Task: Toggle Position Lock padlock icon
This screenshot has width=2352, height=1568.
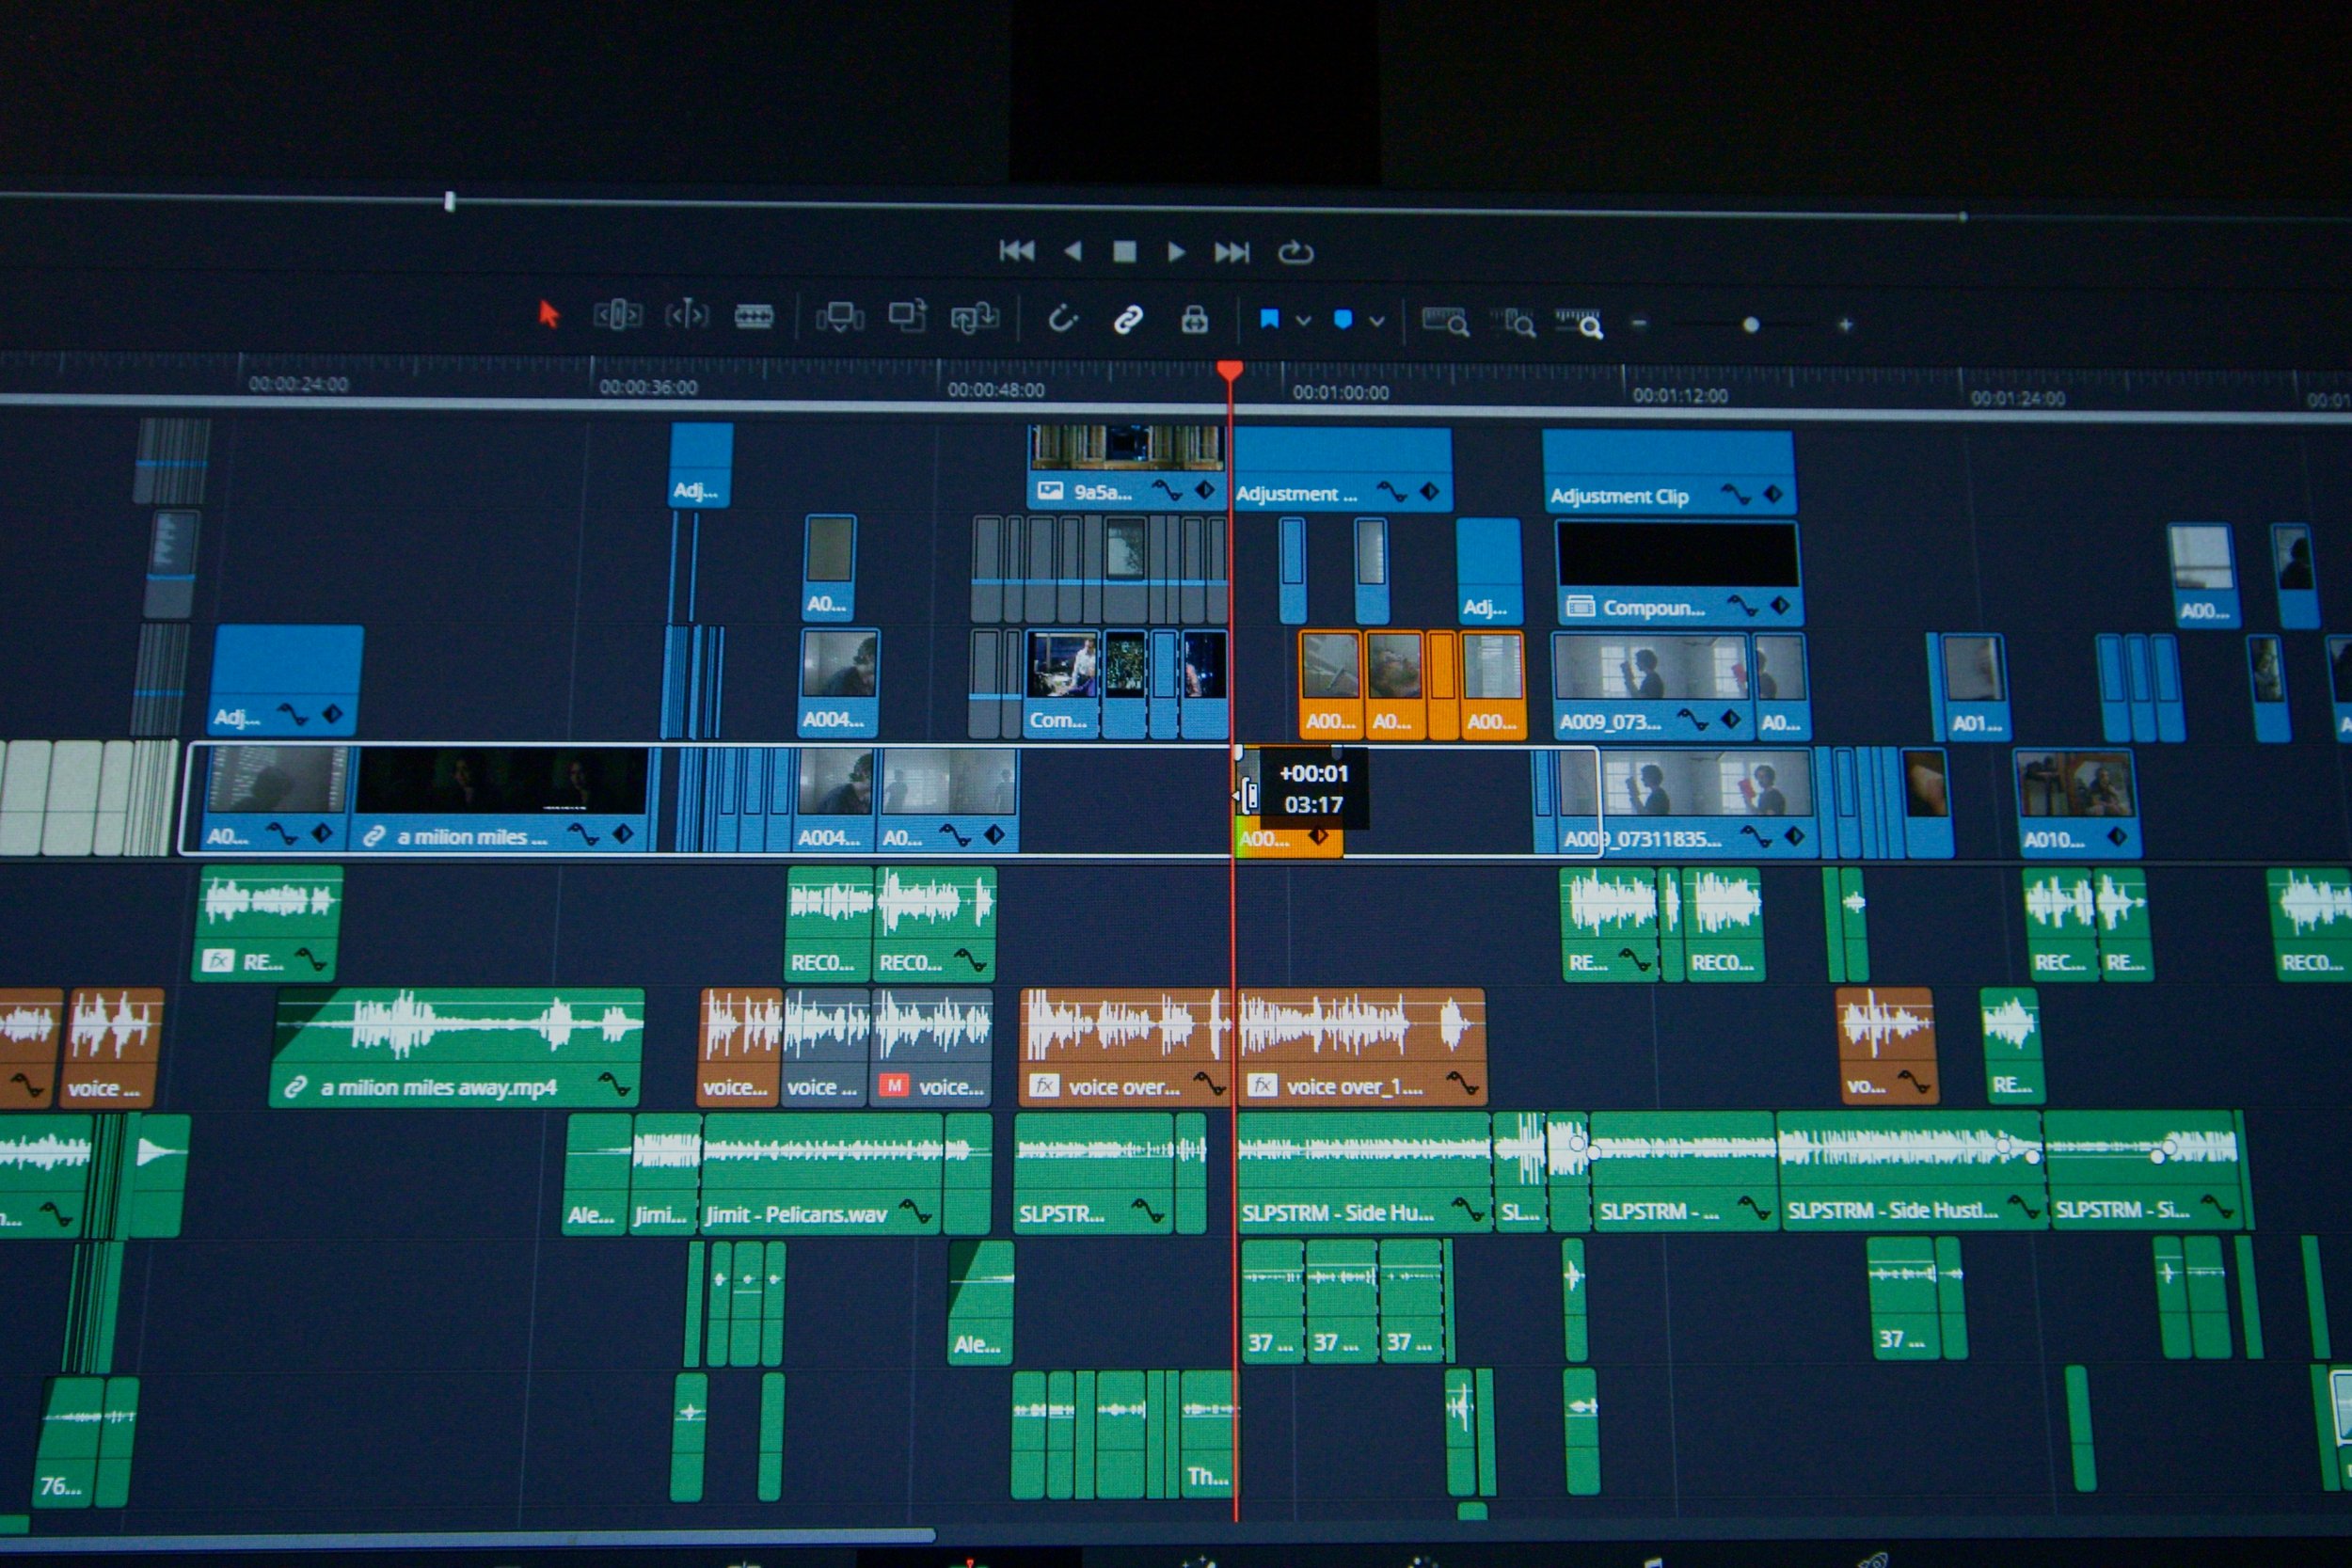Action: (x=1194, y=321)
